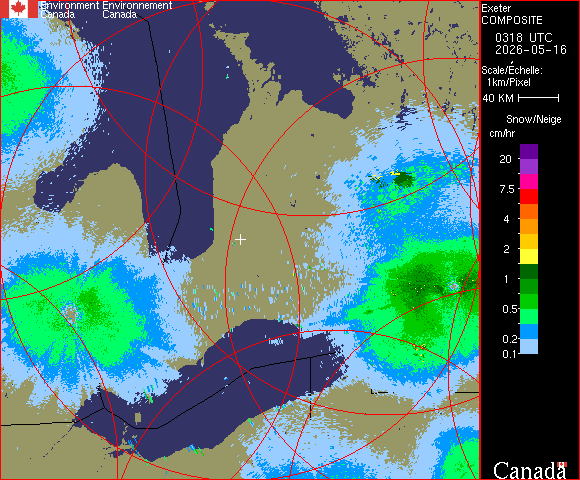Viewport: 580px width, 480px height.
Task: Click the Exeter station name label
Action: [x=496, y=9]
